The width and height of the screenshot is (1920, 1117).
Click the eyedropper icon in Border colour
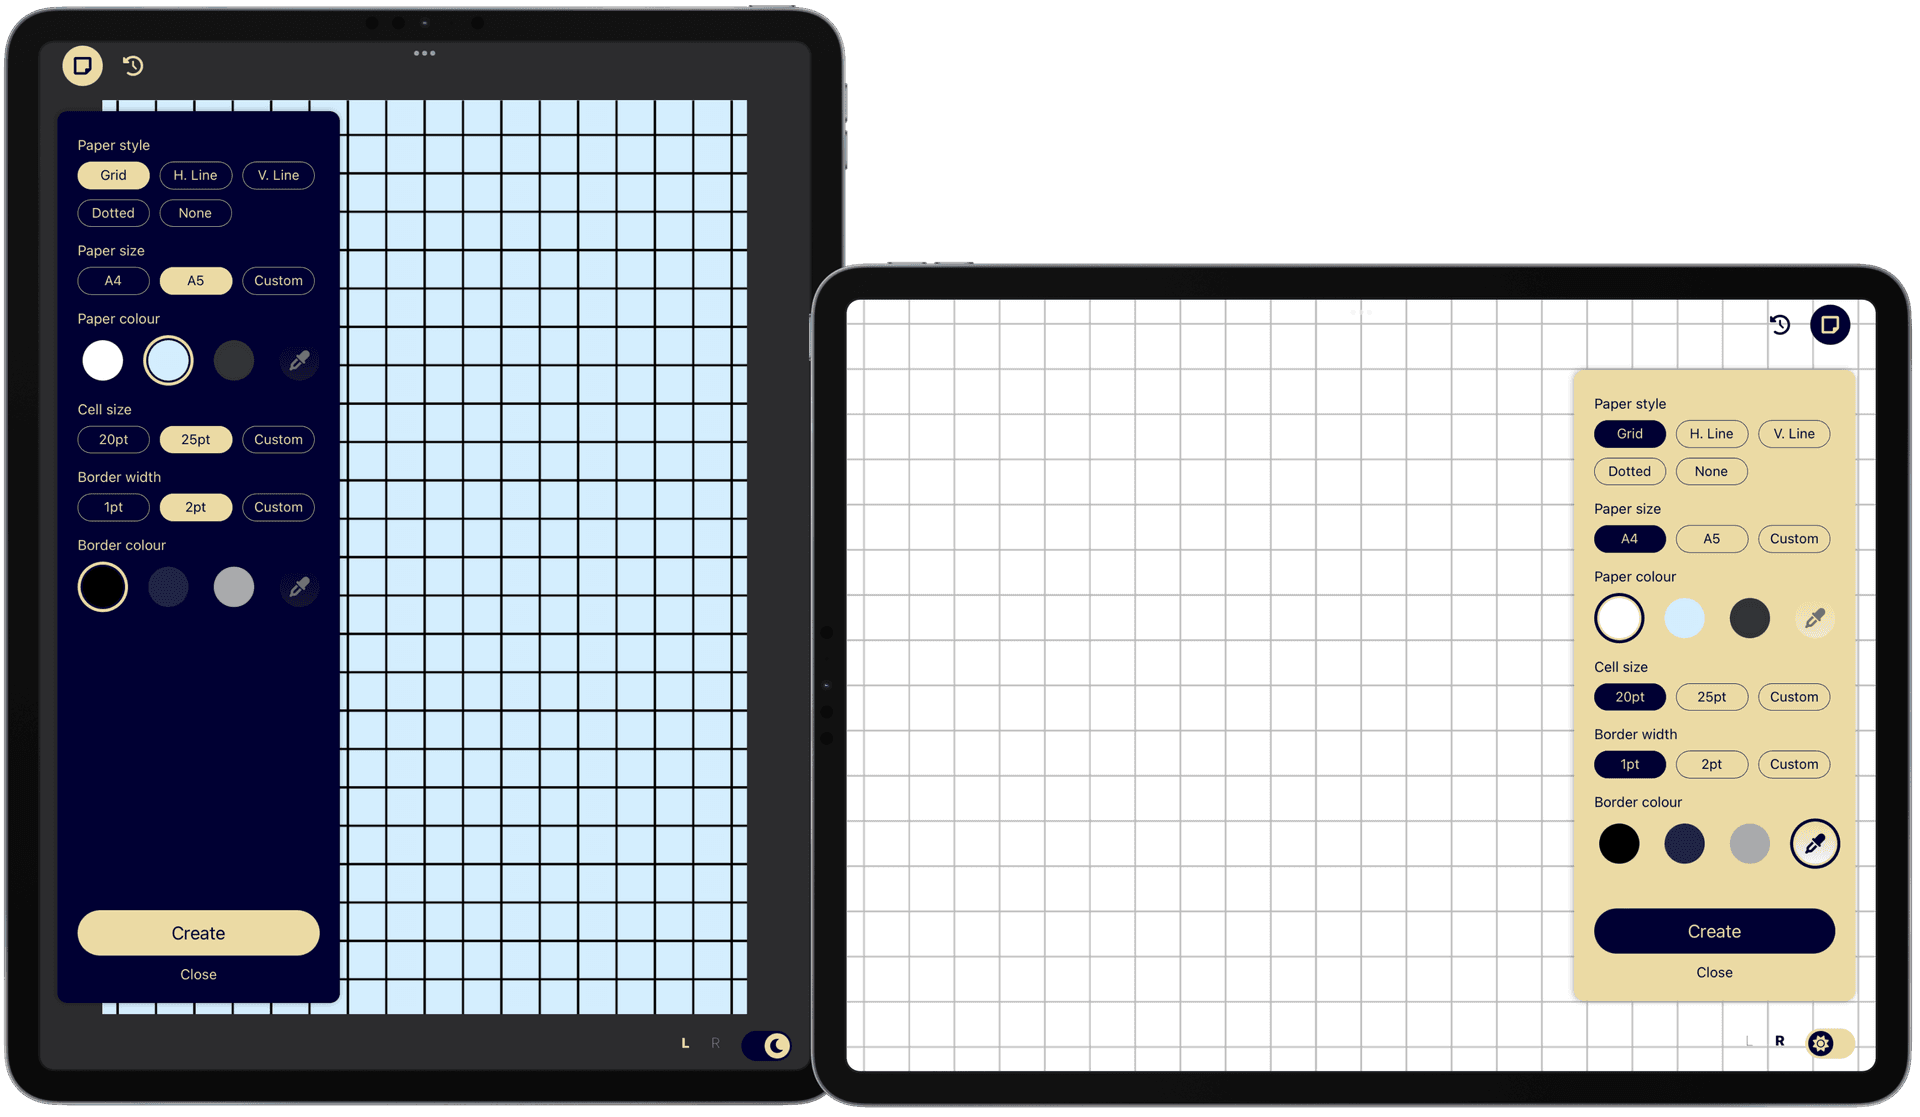(298, 586)
